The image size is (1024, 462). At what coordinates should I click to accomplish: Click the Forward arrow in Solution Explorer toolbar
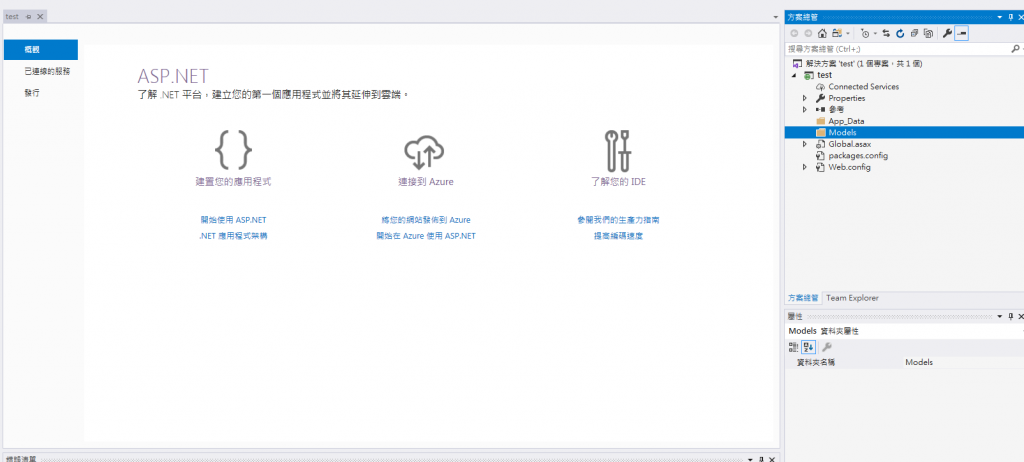tap(808, 33)
